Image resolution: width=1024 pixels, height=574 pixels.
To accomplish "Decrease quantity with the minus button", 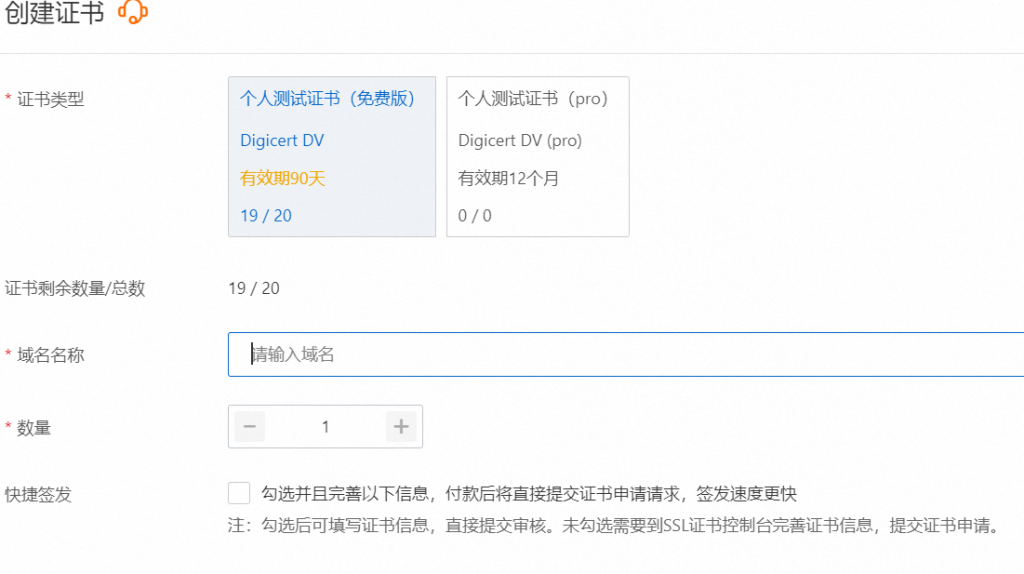I will 250,427.
